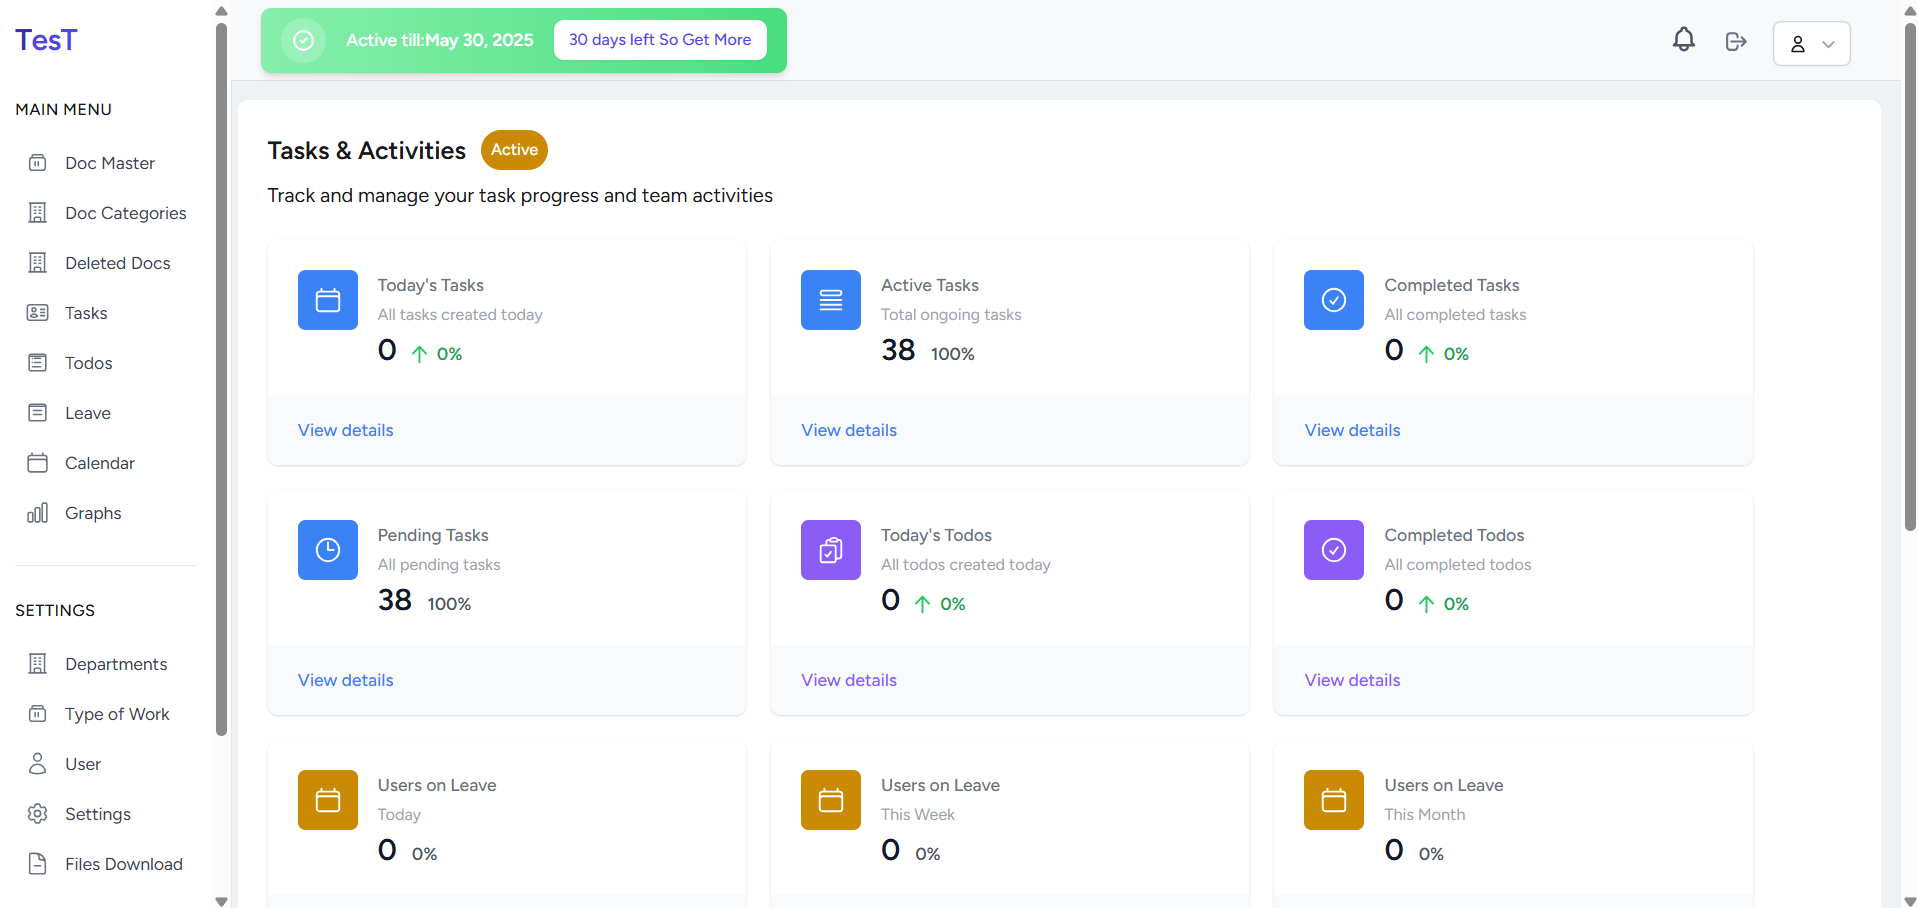Click Active till:May 30, 2025 text
The image size is (1918, 908).
click(x=440, y=40)
